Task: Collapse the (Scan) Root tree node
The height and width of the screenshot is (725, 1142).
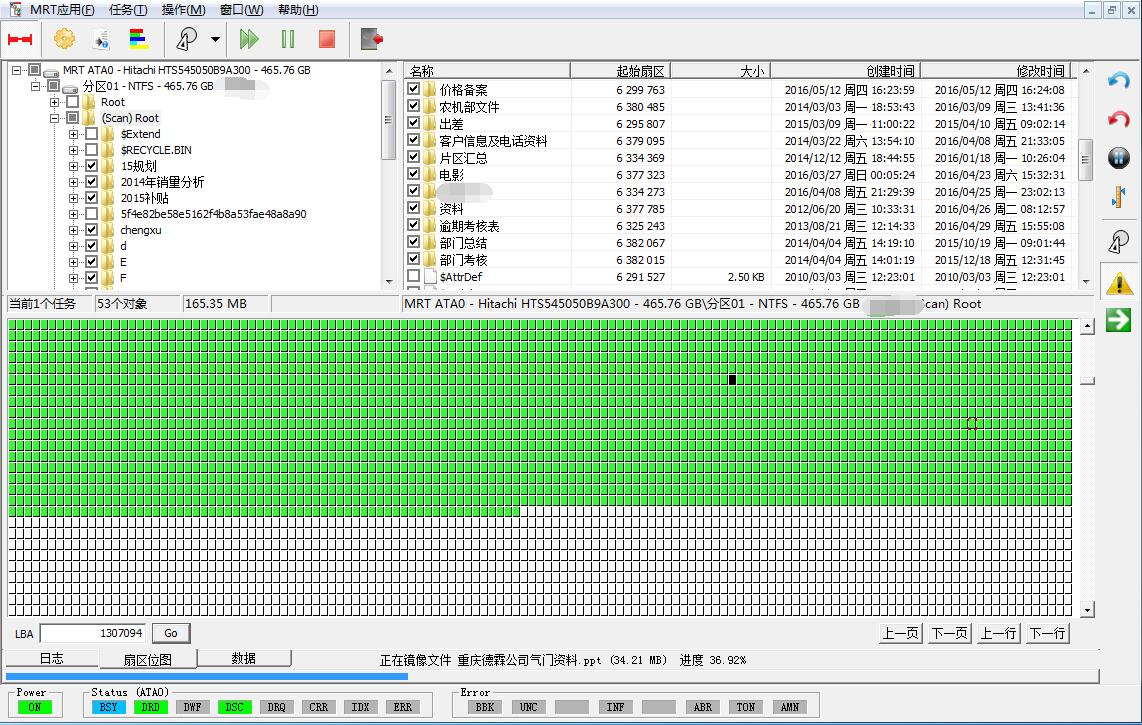Action: point(56,118)
